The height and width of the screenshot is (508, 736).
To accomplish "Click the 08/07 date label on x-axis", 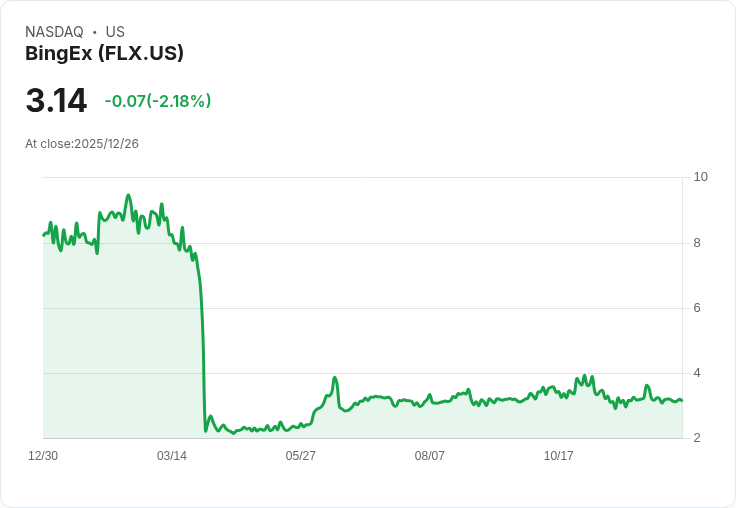I will 429,456.
